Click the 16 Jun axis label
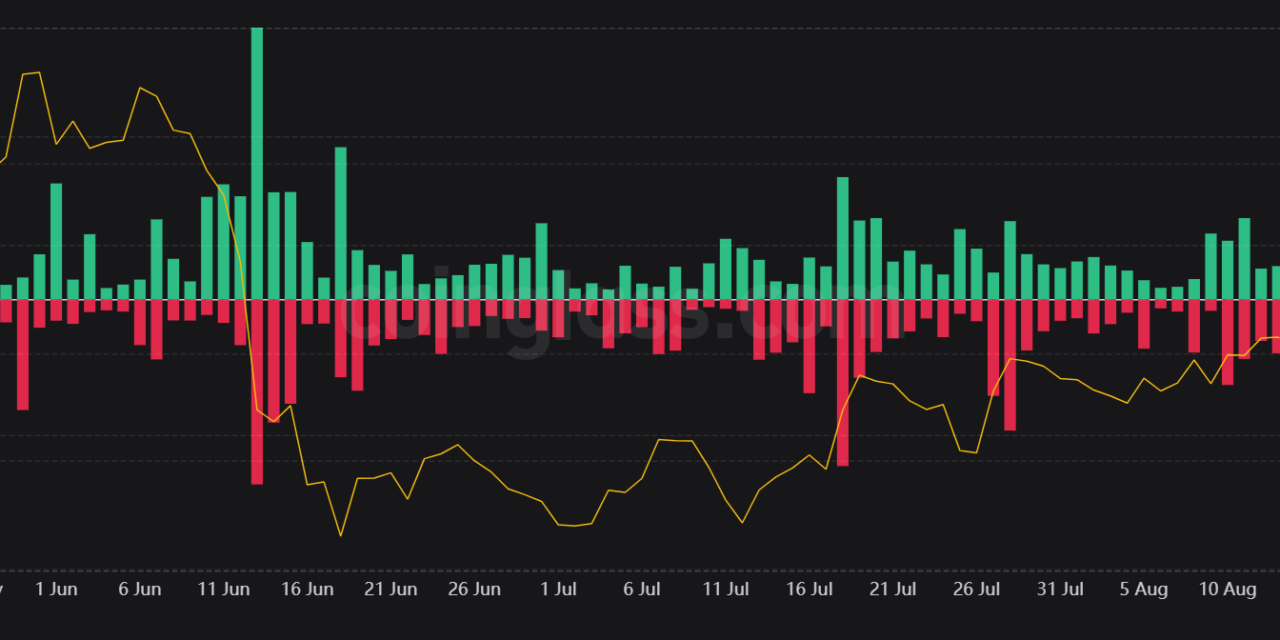The width and height of the screenshot is (1280, 640). [x=306, y=589]
